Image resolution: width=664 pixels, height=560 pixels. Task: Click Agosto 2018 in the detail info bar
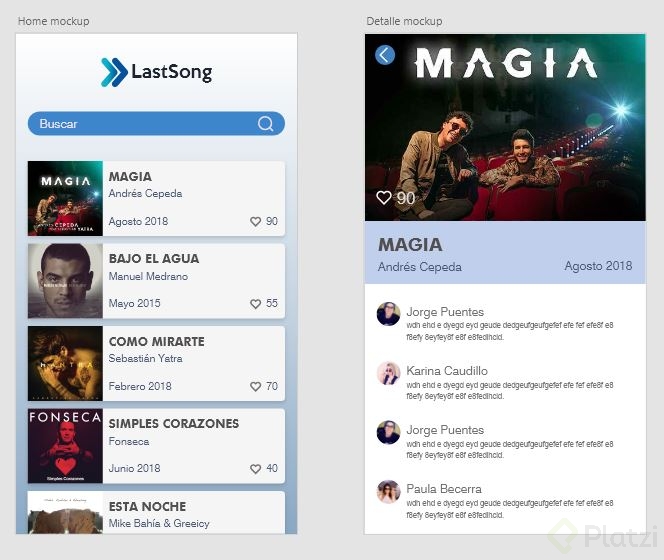click(598, 266)
